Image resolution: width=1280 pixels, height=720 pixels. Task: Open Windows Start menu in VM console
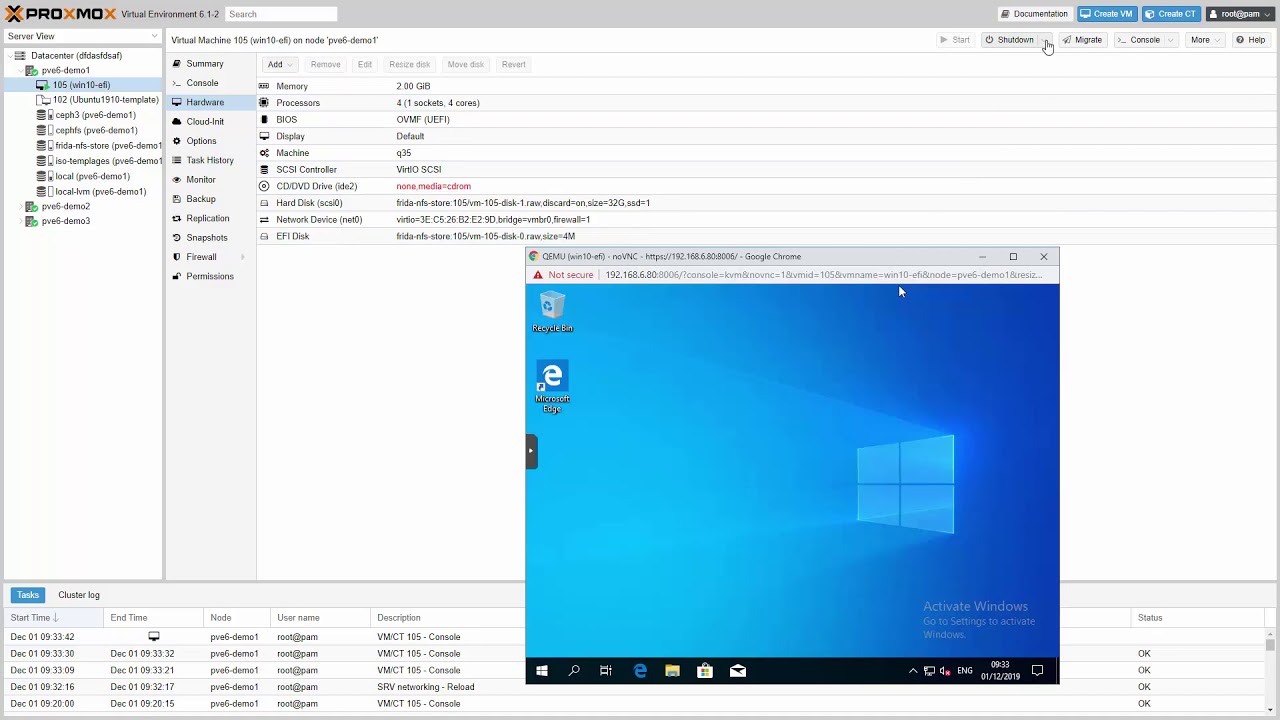point(542,671)
